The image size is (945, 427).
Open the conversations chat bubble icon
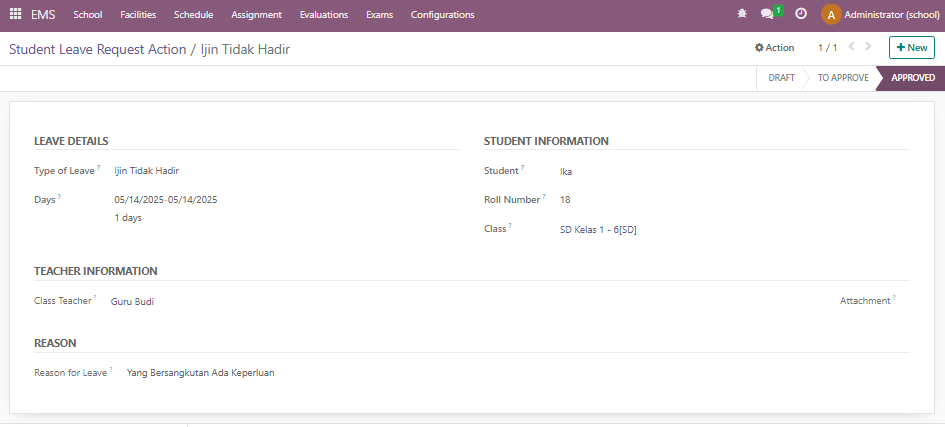[767, 14]
